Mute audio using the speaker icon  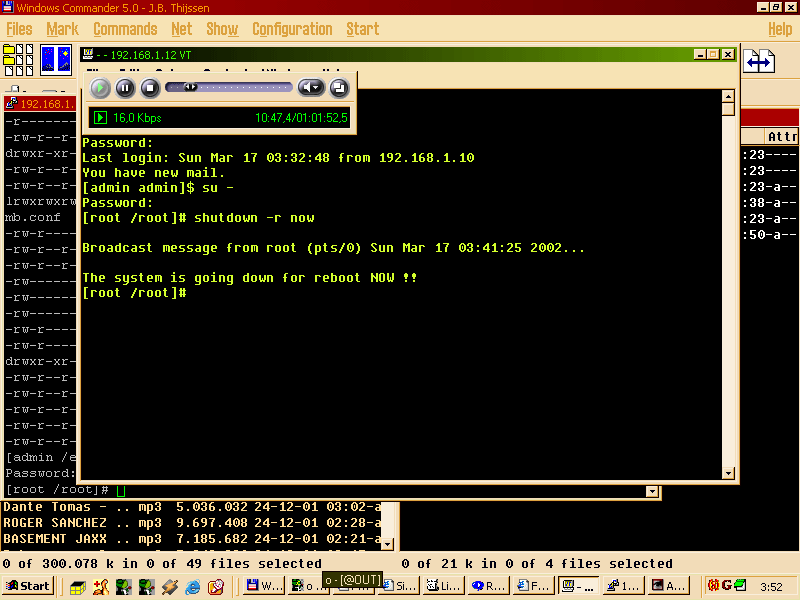point(305,88)
